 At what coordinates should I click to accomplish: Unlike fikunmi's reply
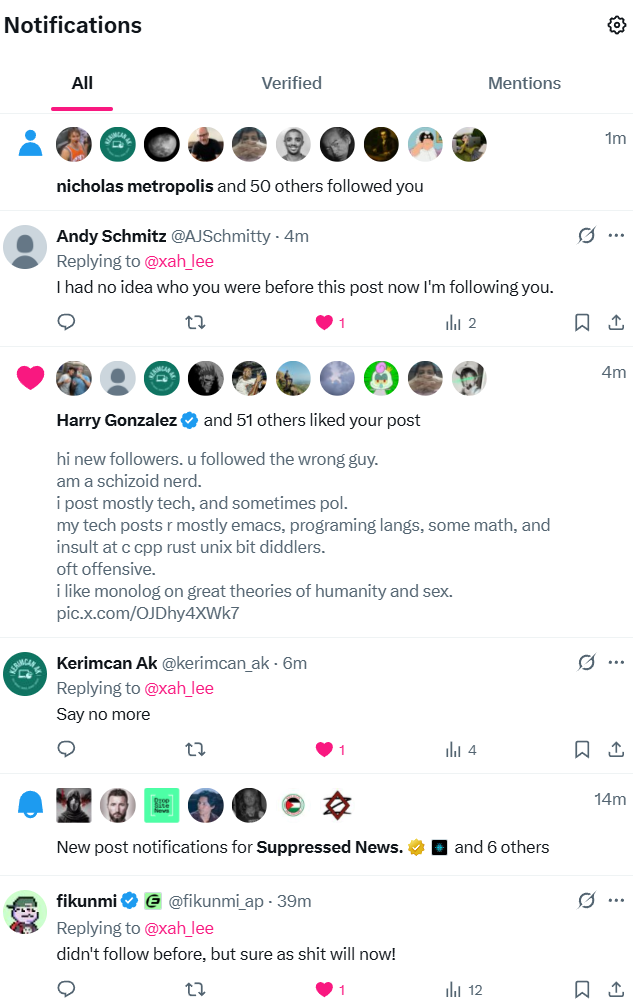pos(324,989)
